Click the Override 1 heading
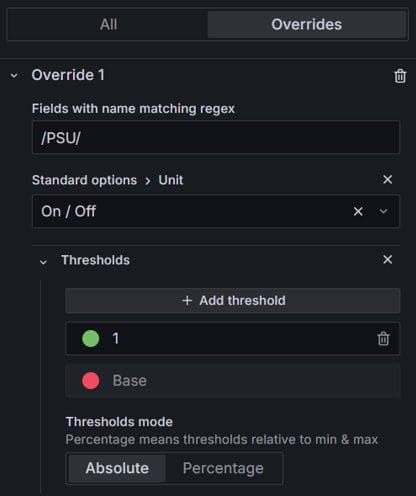The height and width of the screenshot is (496, 416). (68, 75)
